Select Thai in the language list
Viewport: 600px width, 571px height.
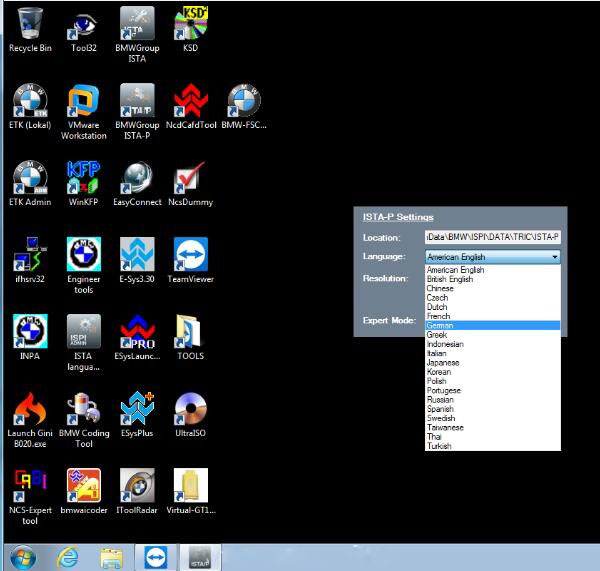(x=492, y=437)
